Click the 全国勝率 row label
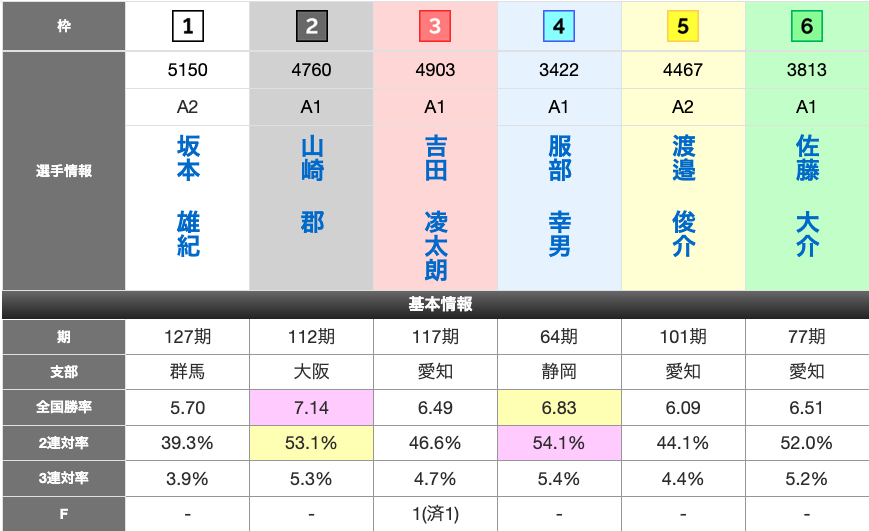Screen dimensions: 869x531 [63, 407]
